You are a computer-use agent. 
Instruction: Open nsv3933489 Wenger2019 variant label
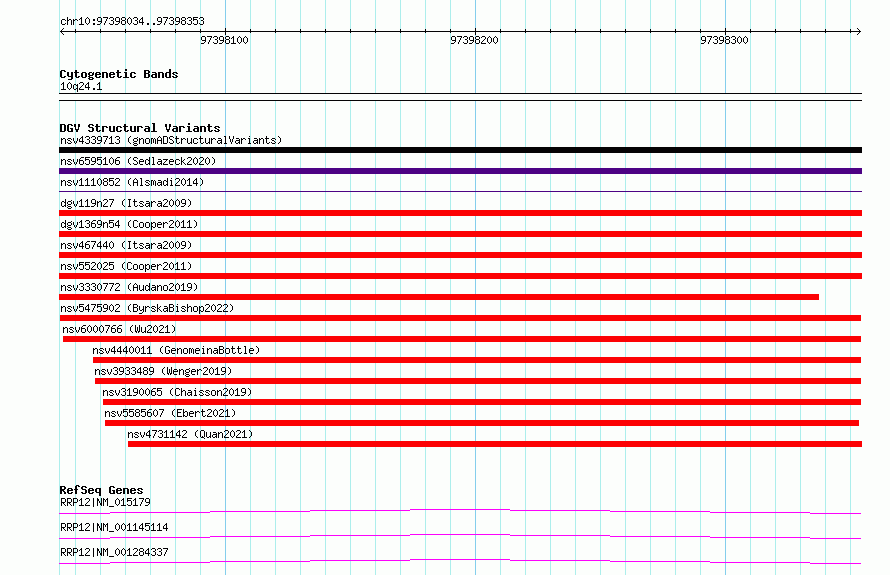163,371
